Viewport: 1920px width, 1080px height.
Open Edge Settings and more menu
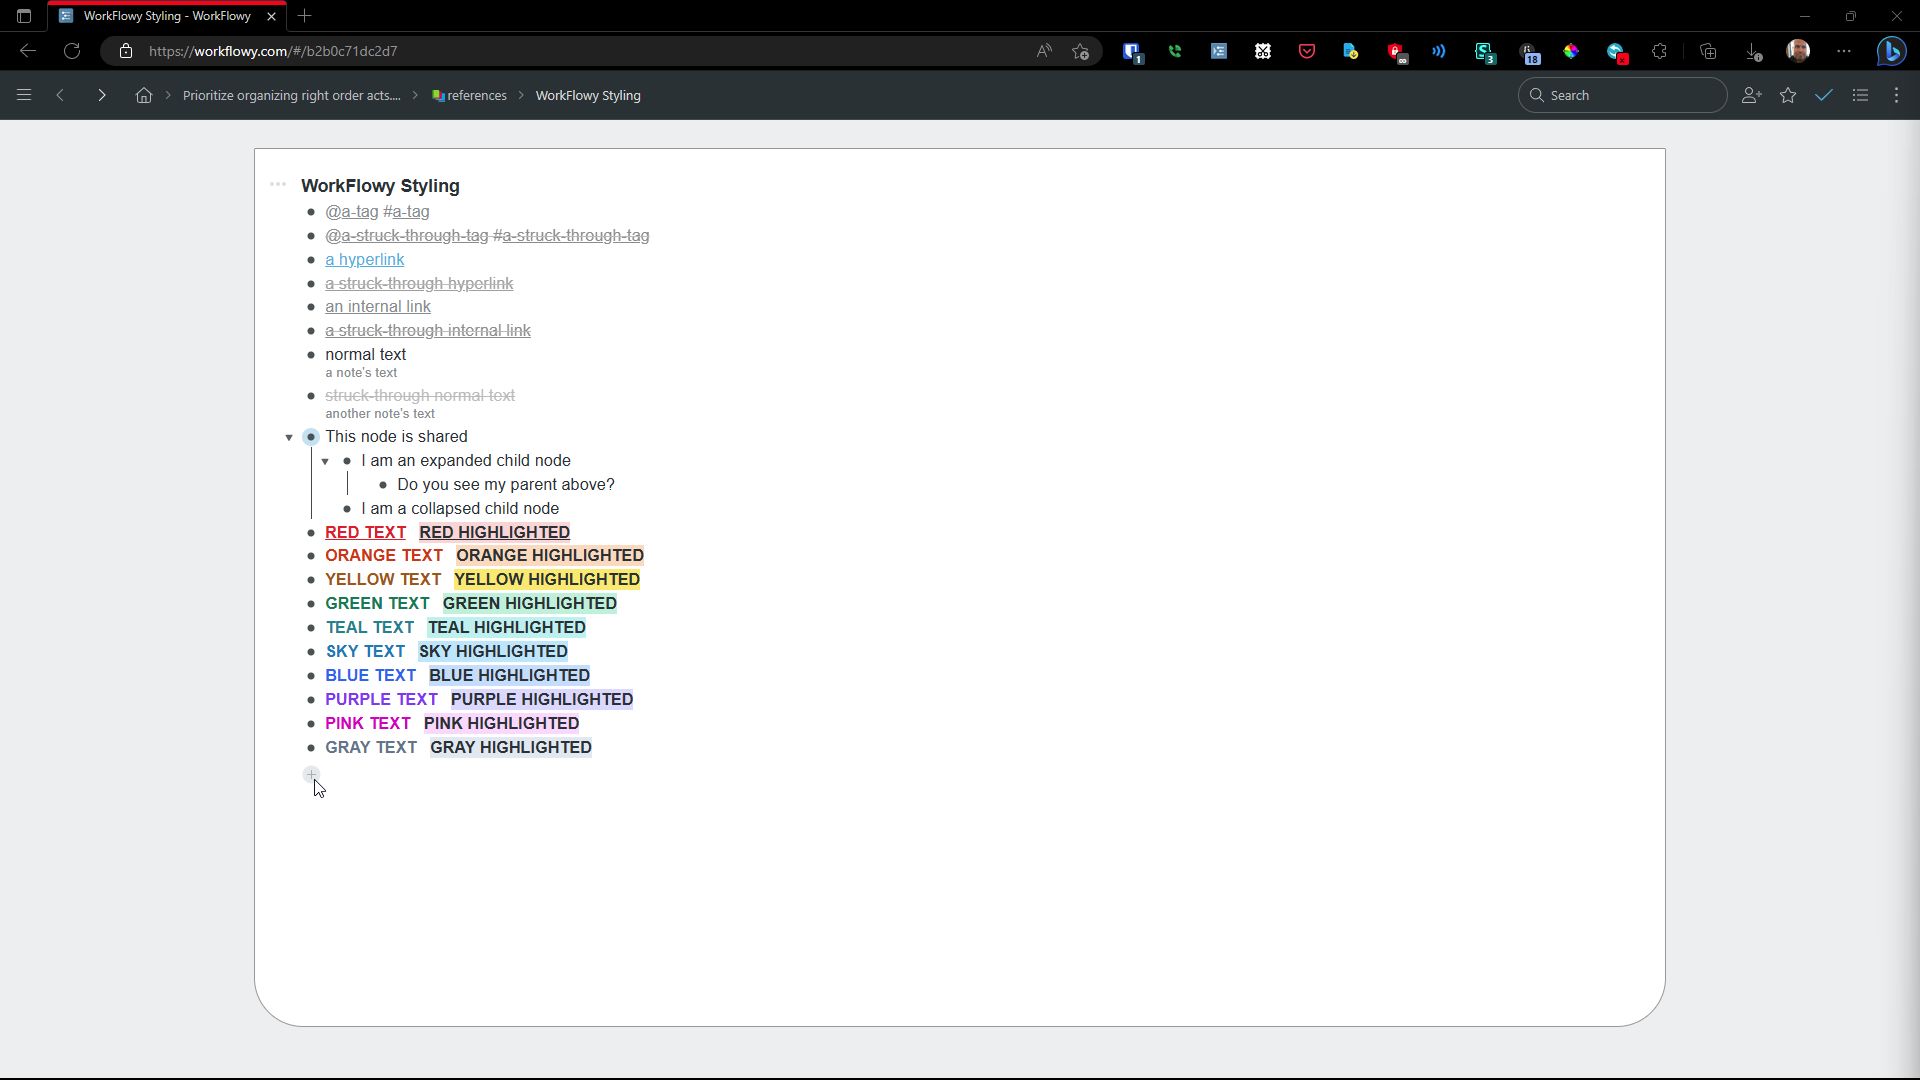click(x=1844, y=51)
